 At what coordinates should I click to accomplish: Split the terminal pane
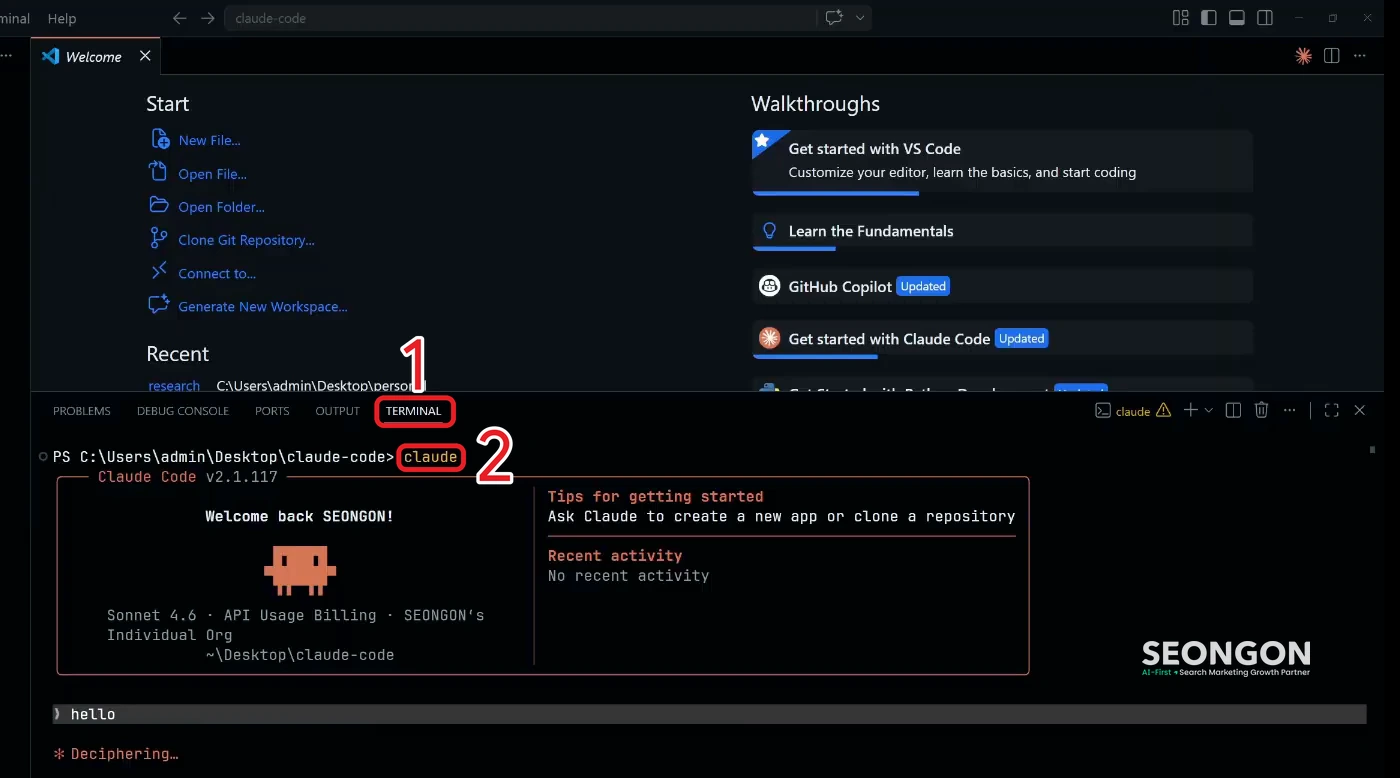tap(1234, 410)
